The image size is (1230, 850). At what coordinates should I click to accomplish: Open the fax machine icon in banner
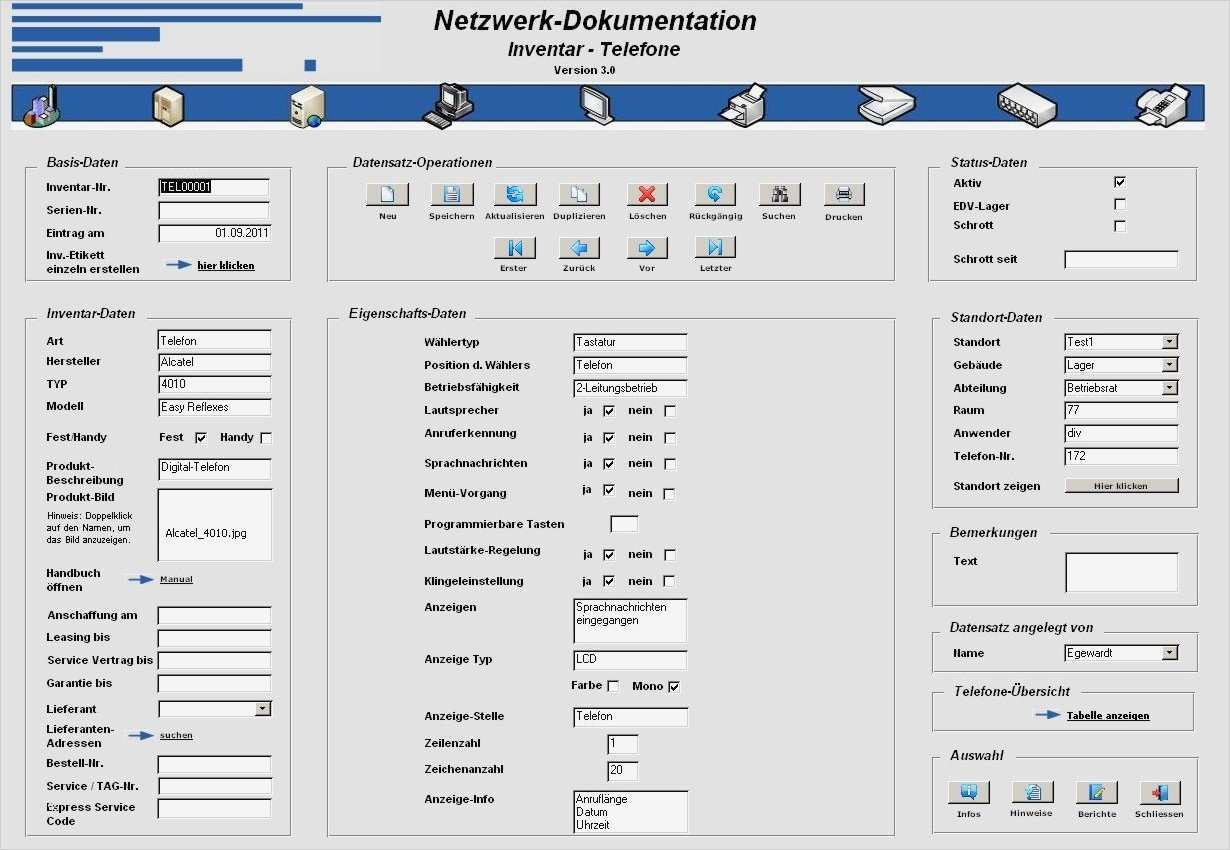click(x=1162, y=105)
